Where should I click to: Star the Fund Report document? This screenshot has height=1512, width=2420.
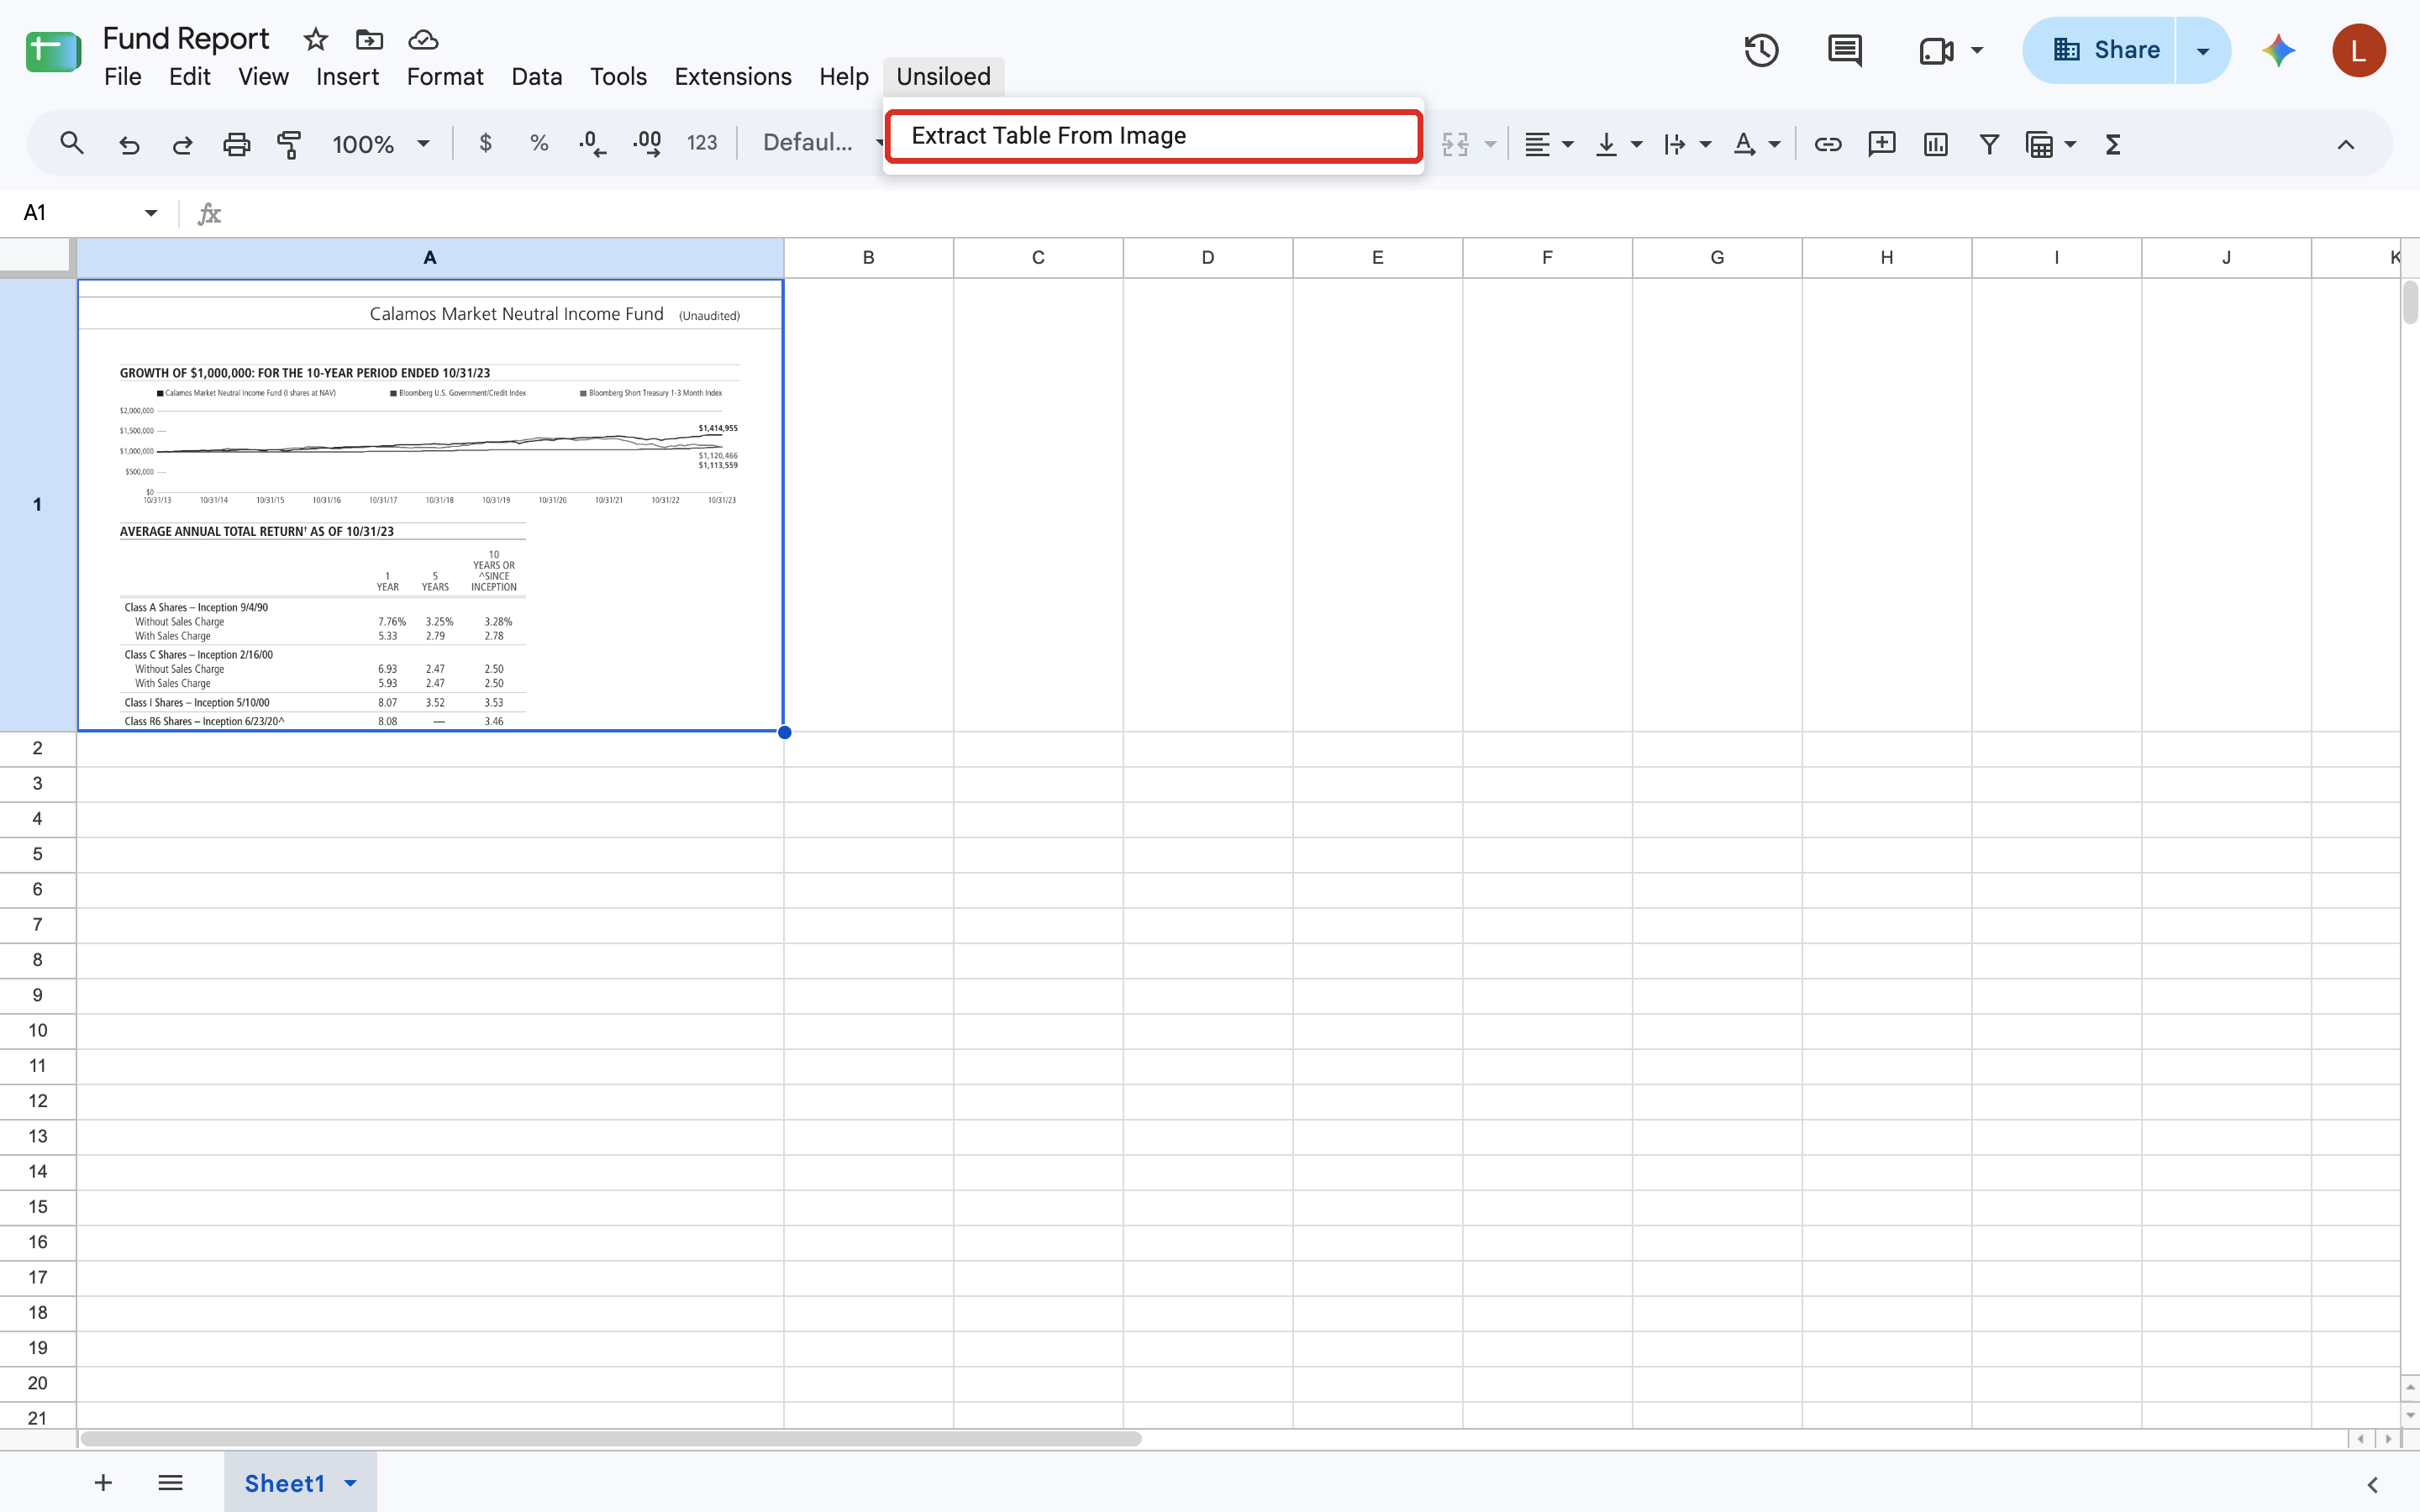316,39
